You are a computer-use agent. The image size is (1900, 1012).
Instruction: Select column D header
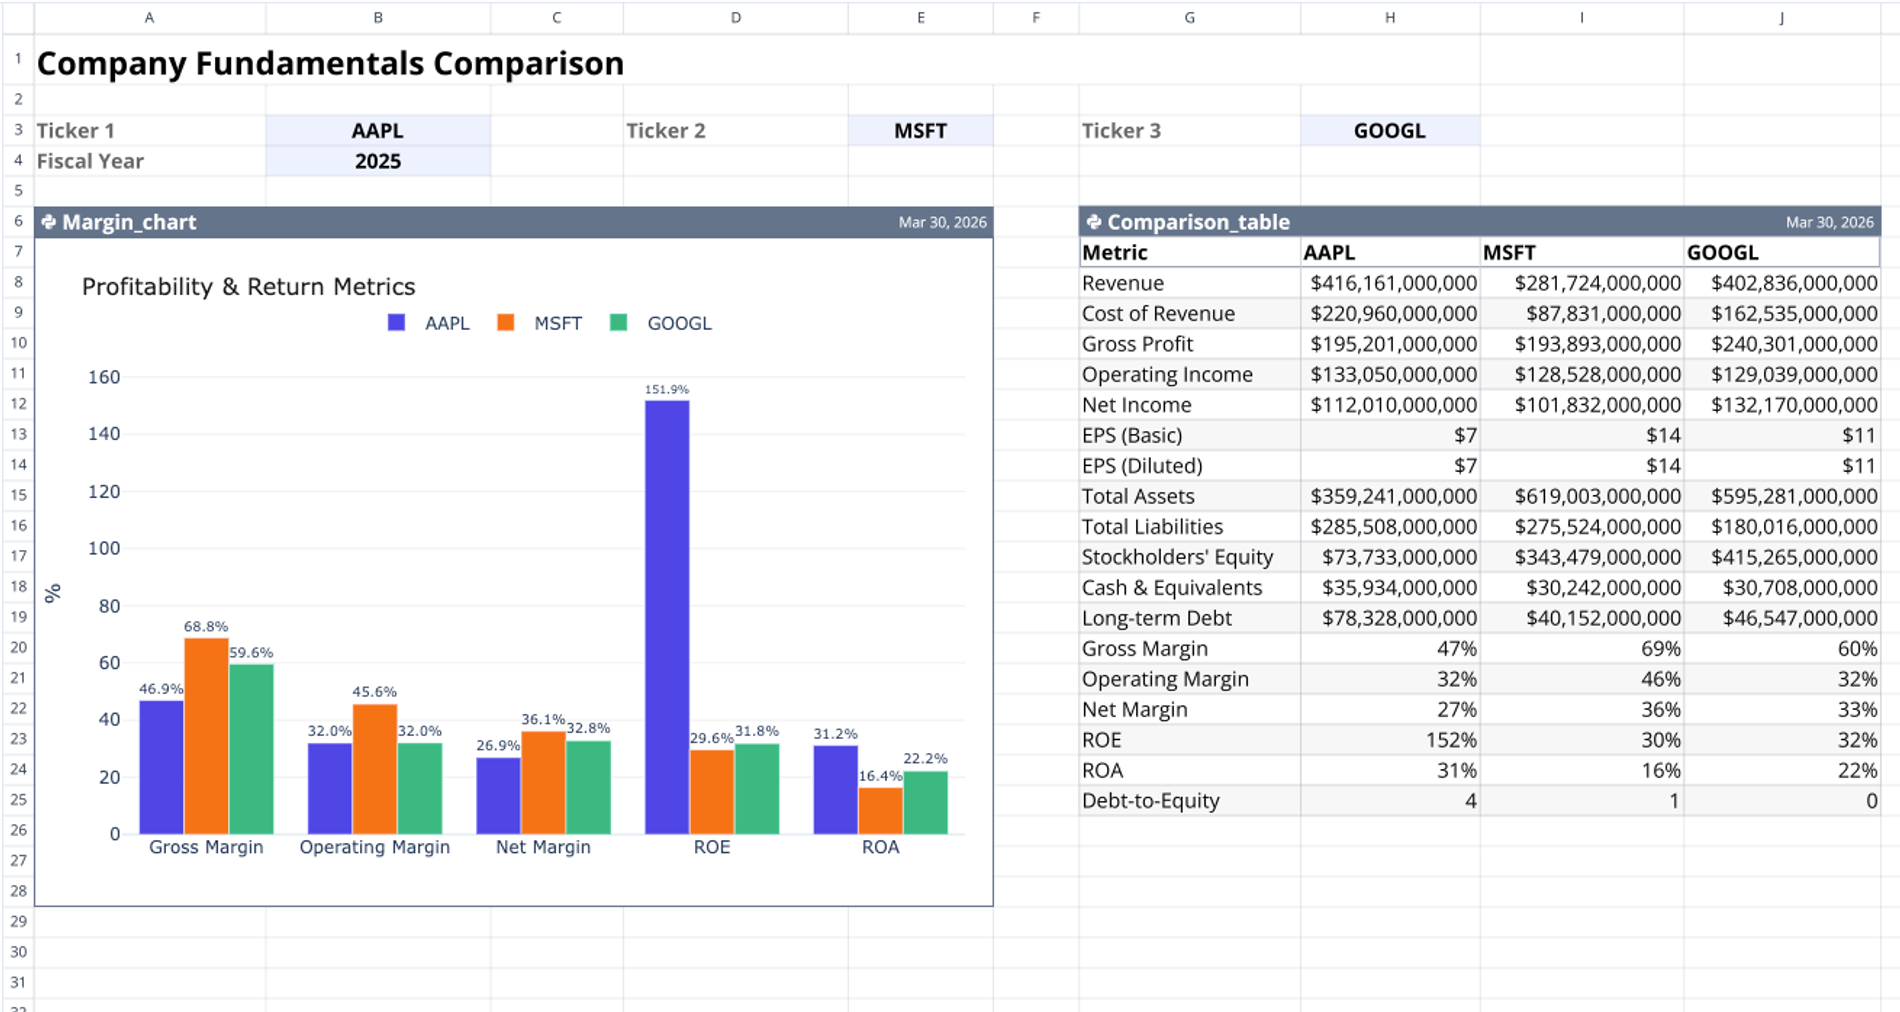[736, 18]
